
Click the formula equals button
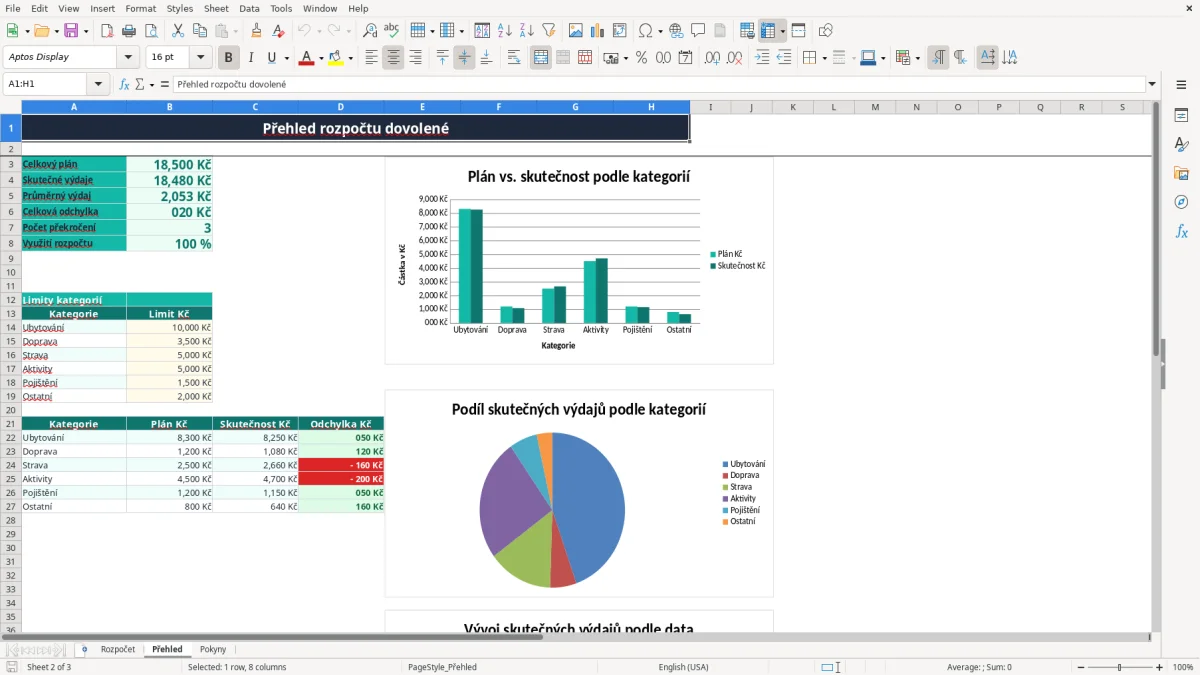click(x=165, y=84)
